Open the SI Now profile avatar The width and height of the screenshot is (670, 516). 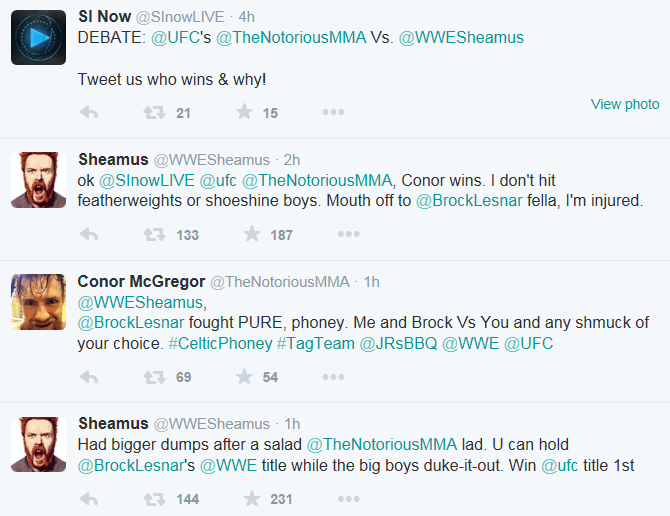pyautogui.click(x=38, y=37)
